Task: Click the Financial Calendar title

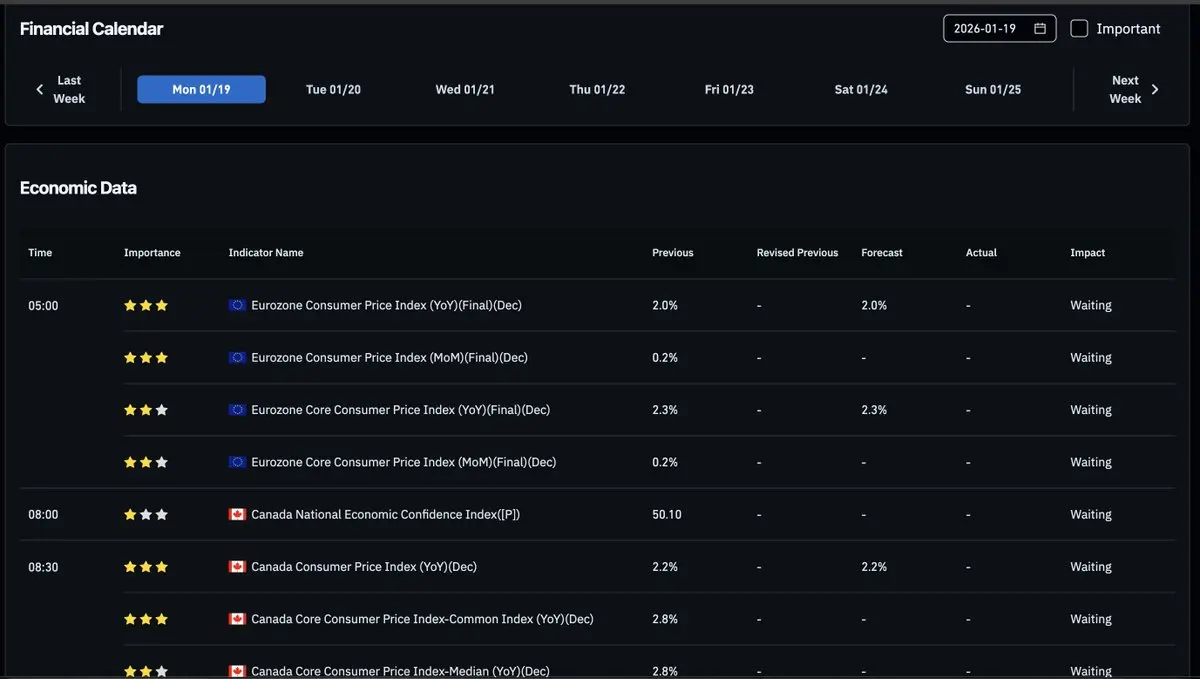Action: pyautogui.click(x=91, y=29)
